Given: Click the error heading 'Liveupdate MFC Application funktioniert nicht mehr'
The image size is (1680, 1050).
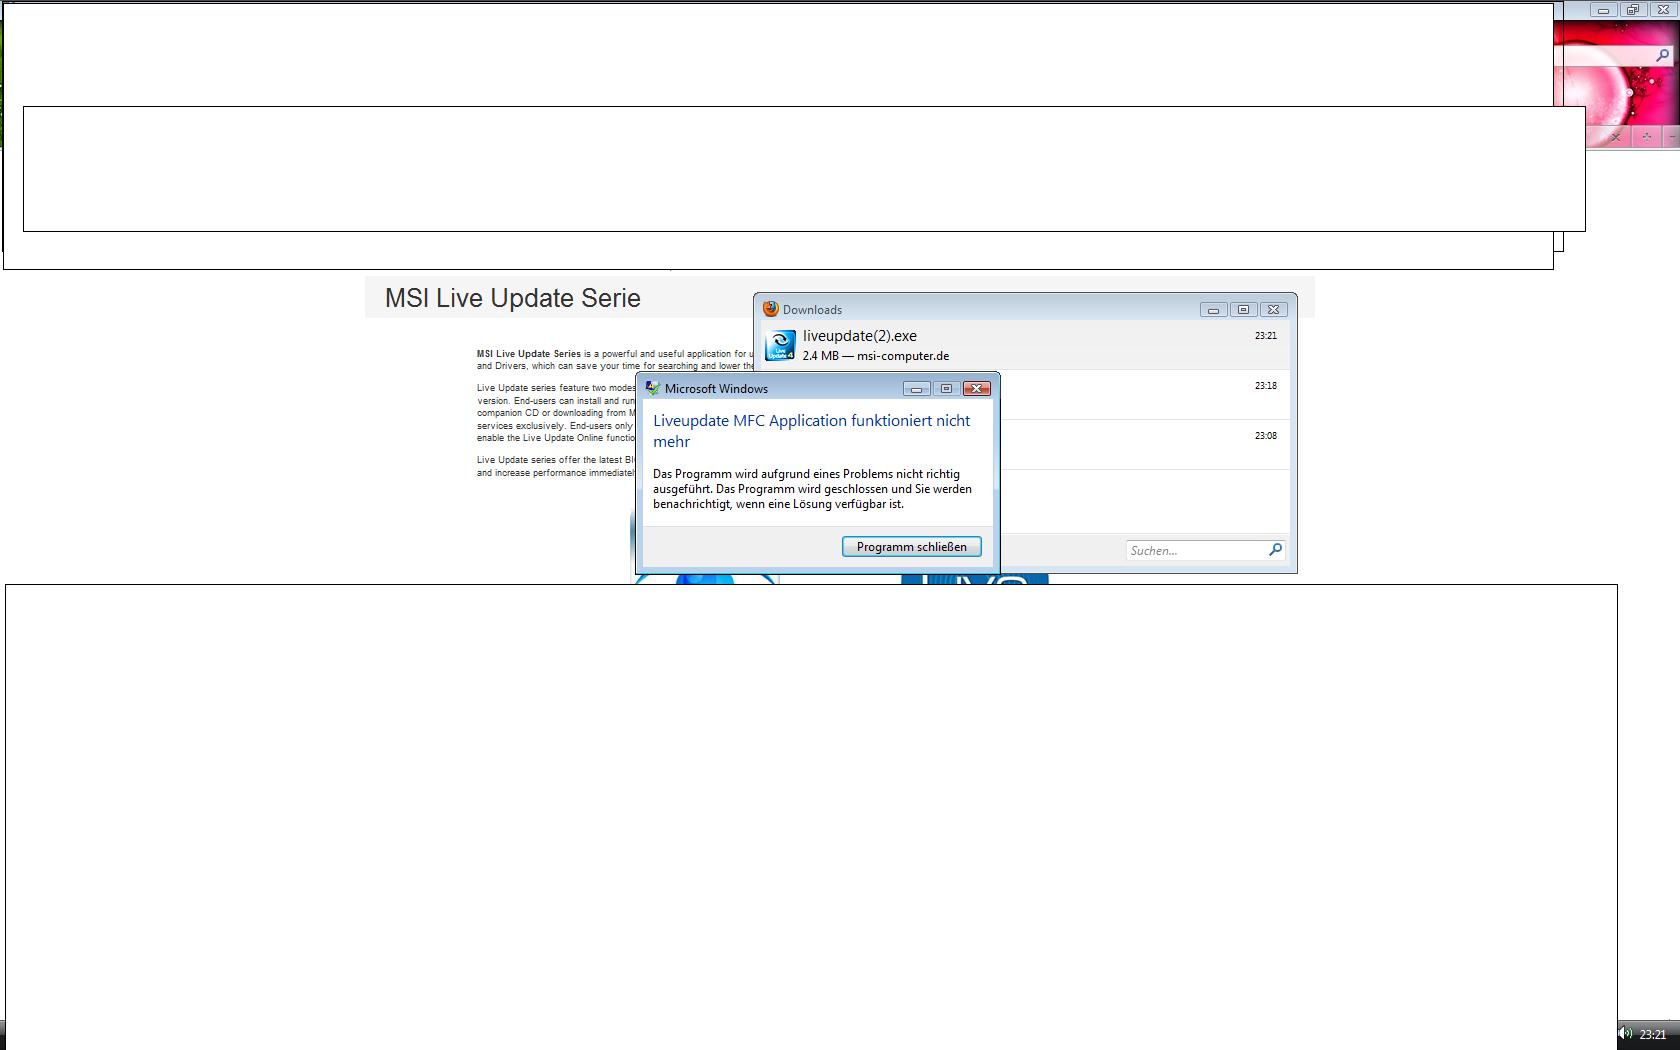Looking at the screenshot, I should [812, 431].
